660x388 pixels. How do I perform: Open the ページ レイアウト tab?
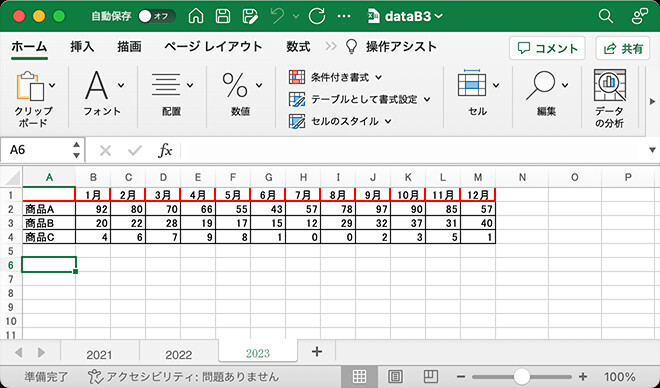click(x=213, y=46)
